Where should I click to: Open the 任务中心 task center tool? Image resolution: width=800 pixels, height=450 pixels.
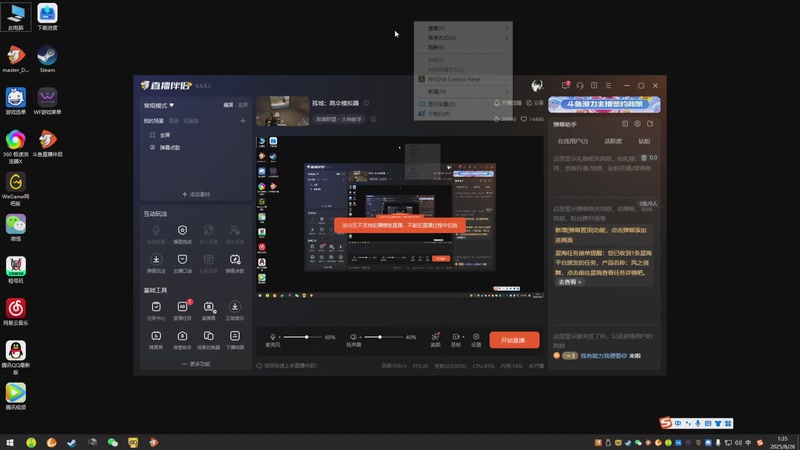tap(156, 310)
